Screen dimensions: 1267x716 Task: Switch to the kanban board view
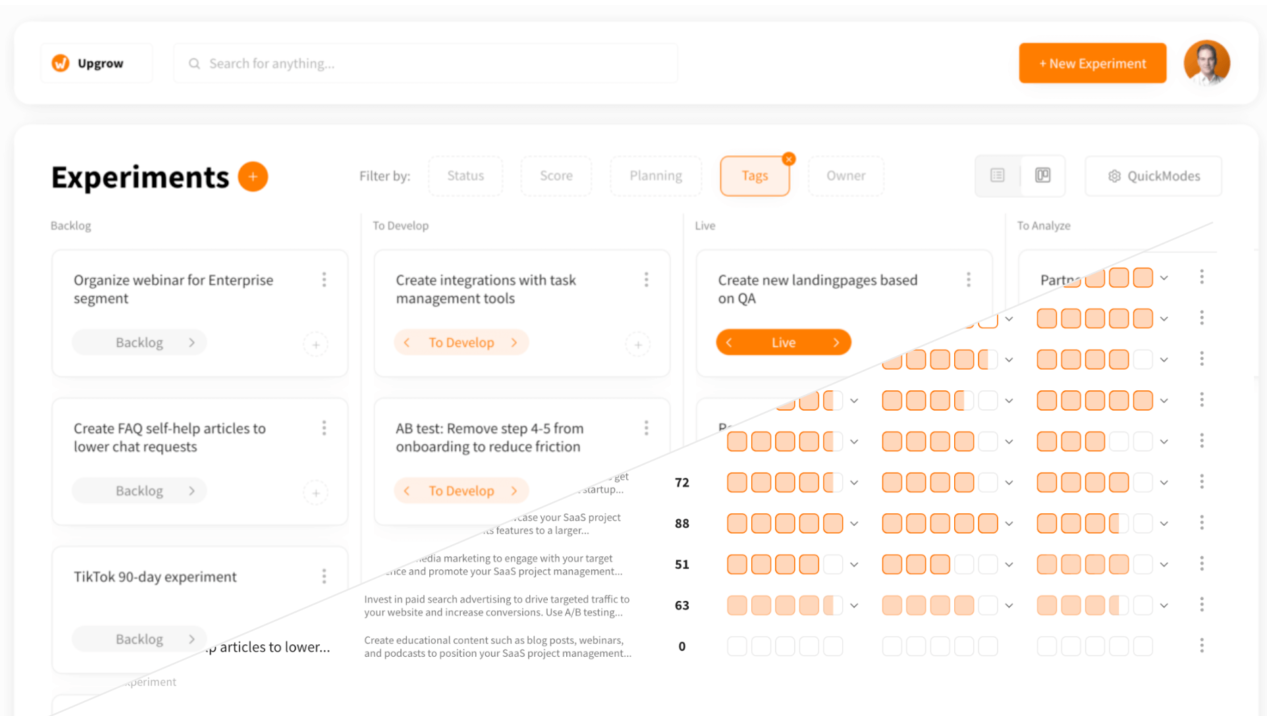coord(1041,175)
